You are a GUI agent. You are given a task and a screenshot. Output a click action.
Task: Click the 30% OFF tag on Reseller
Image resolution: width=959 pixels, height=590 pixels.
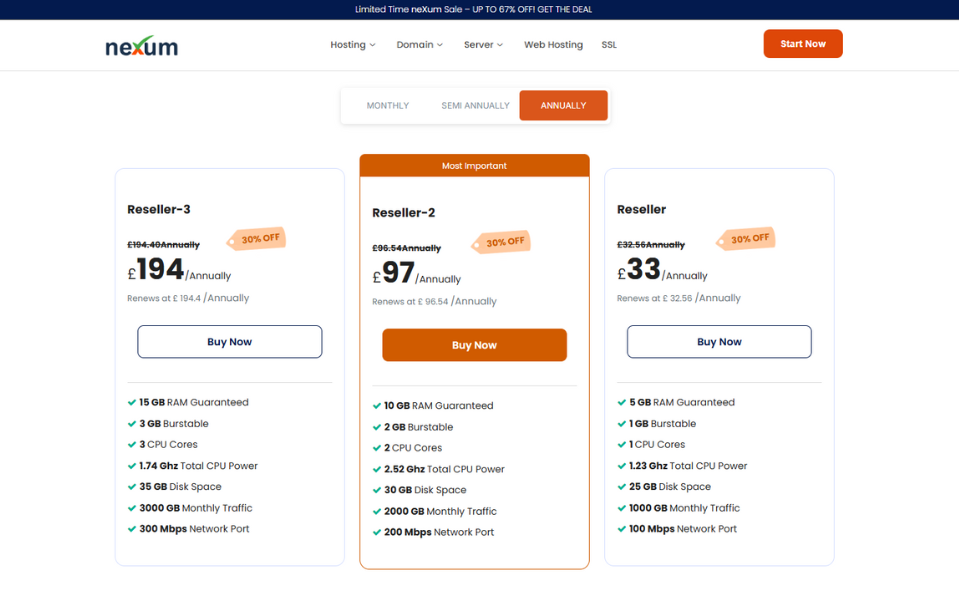(x=748, y=239)
